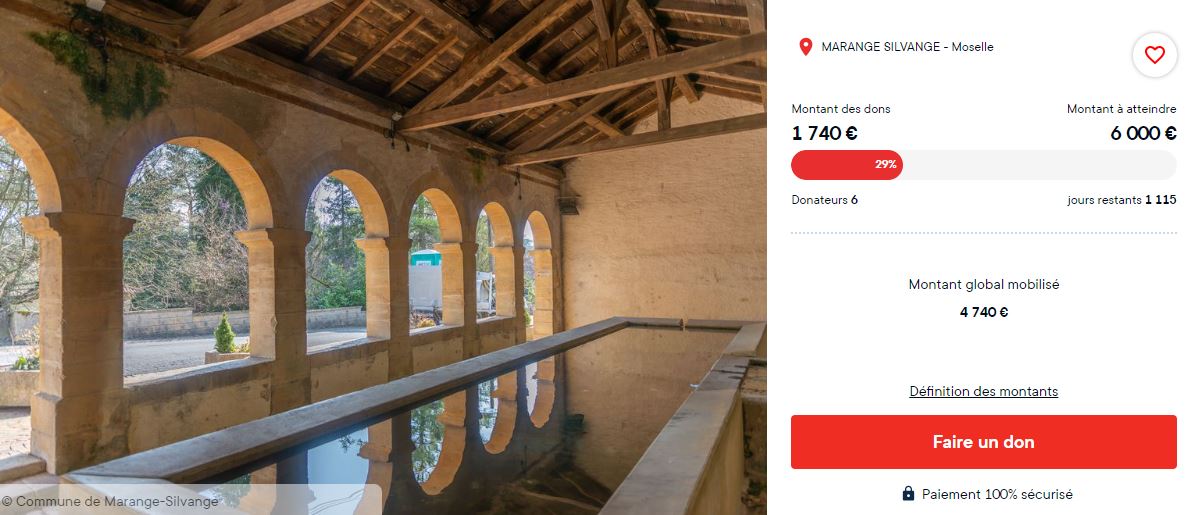Click the Faire un don button
Image resolution: width=1198 pixels, height=515 pixels.
[x=983, y=442]
